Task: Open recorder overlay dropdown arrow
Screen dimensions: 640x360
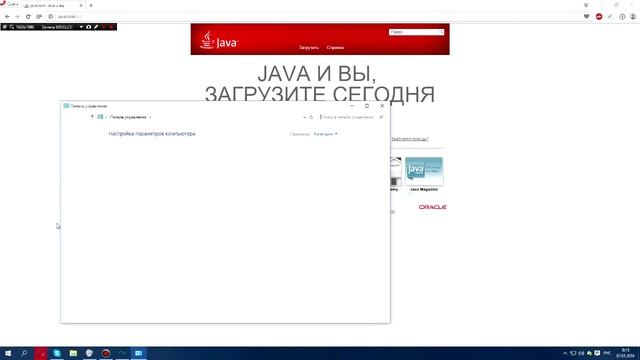Action: [x=81, y=27]
